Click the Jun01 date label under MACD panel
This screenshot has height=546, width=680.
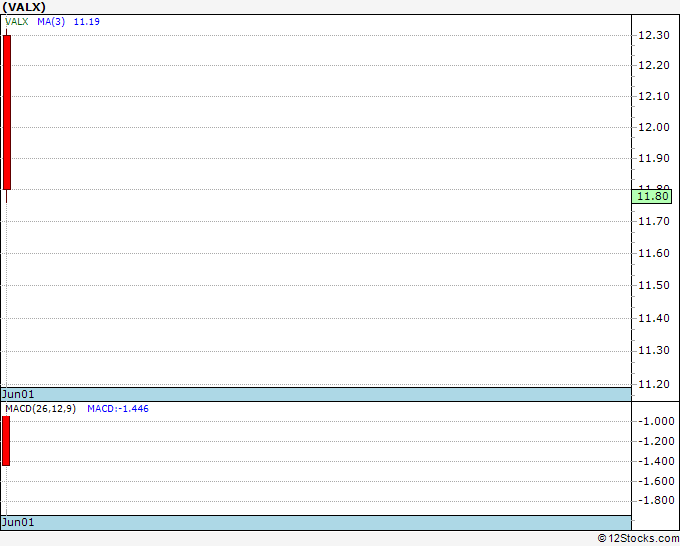point(18,522)
